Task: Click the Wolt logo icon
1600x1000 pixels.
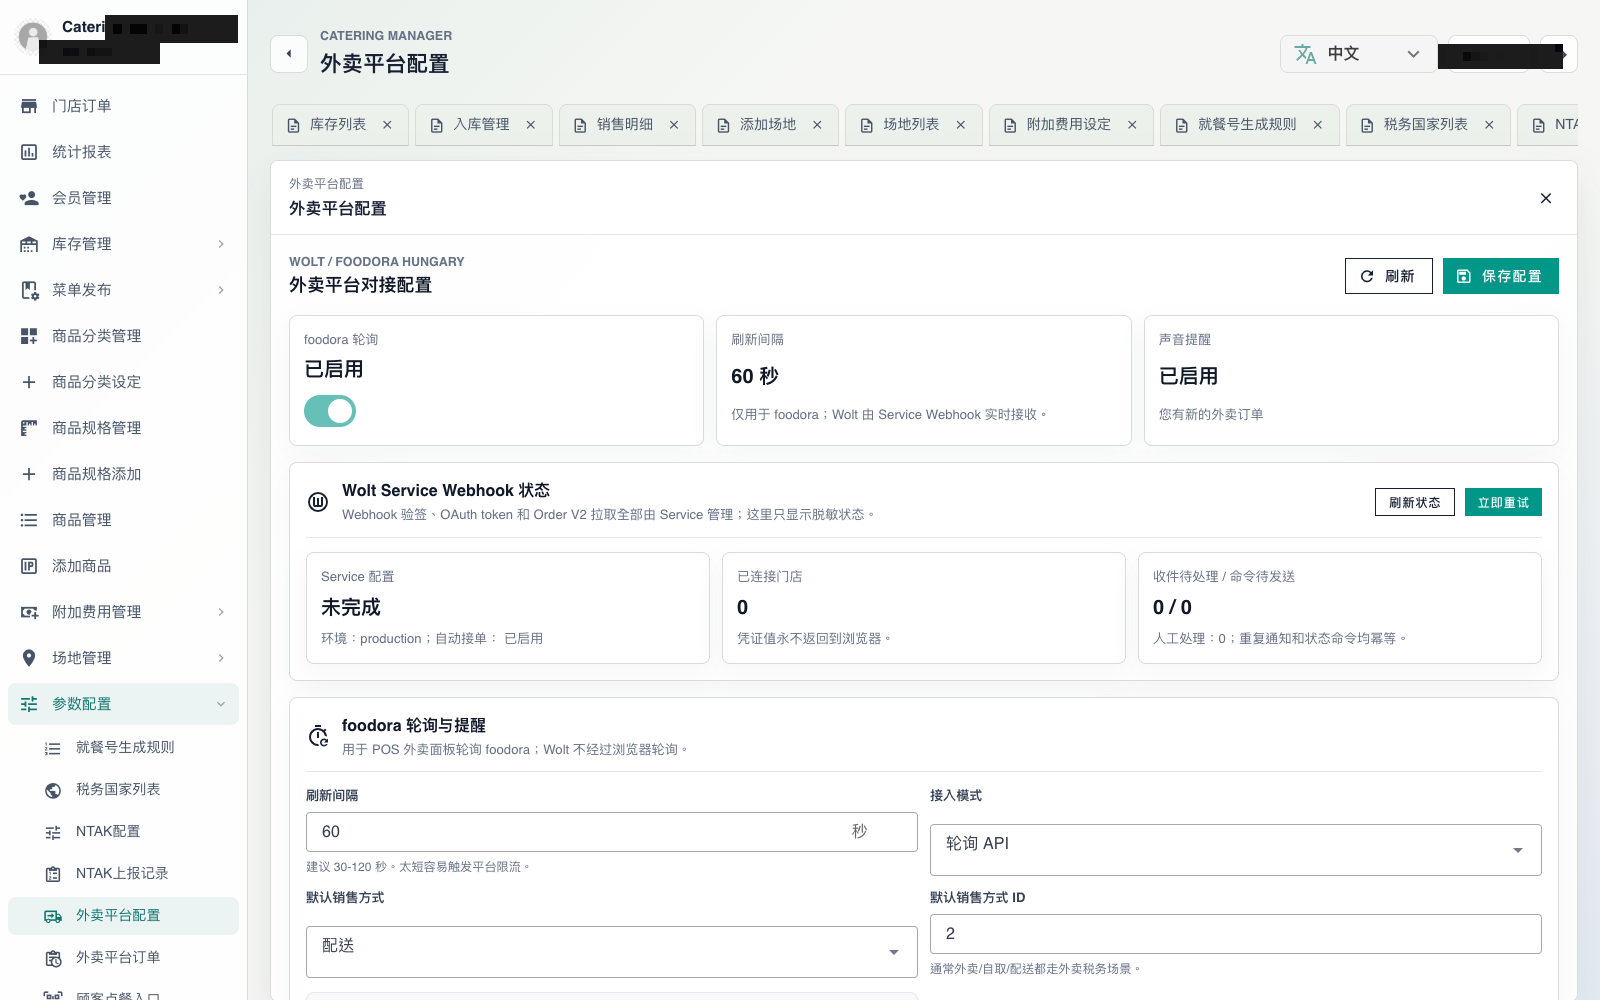Action: 318,502
